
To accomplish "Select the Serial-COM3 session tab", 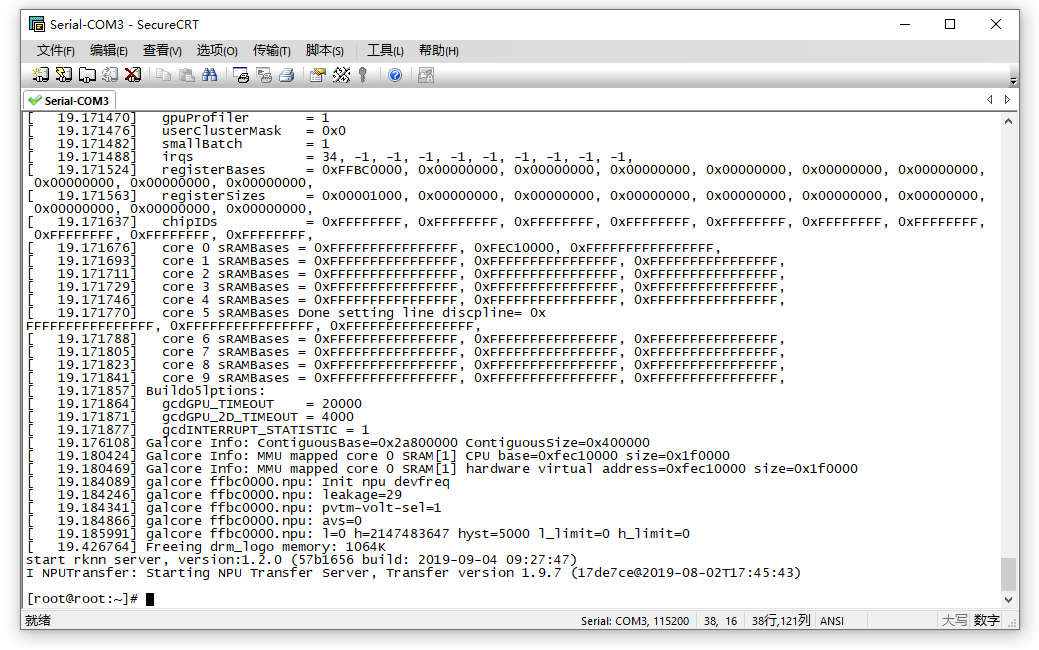I will [x=69, y=101].
